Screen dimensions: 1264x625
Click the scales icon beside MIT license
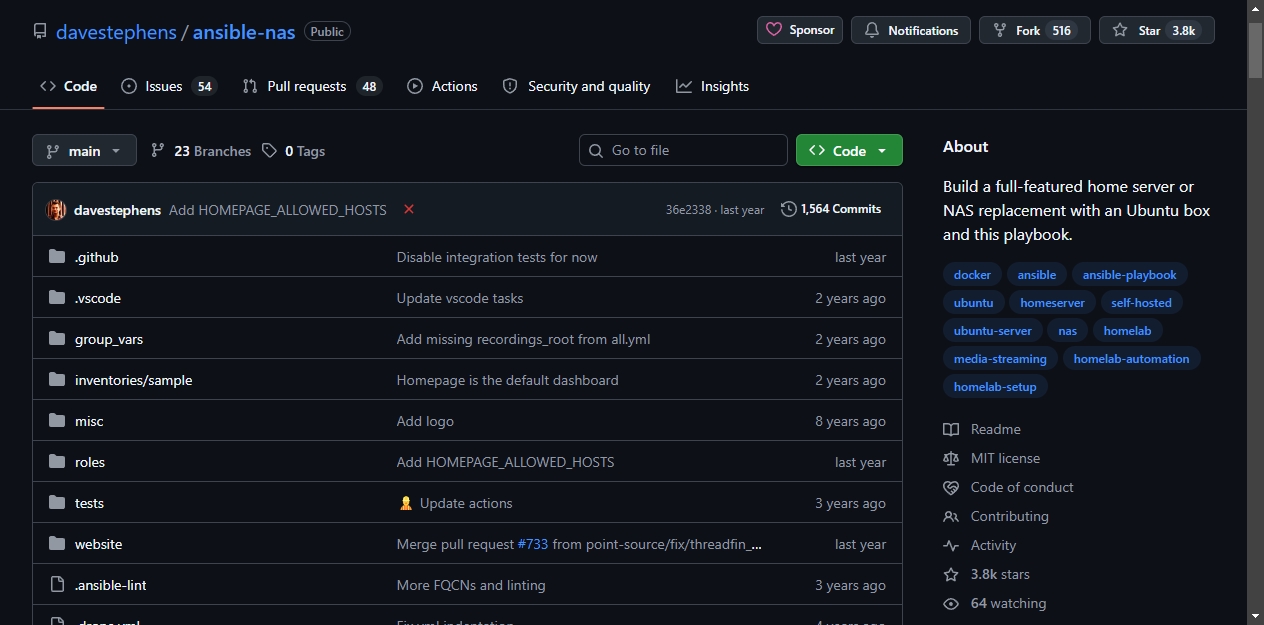tap(951, 458)
